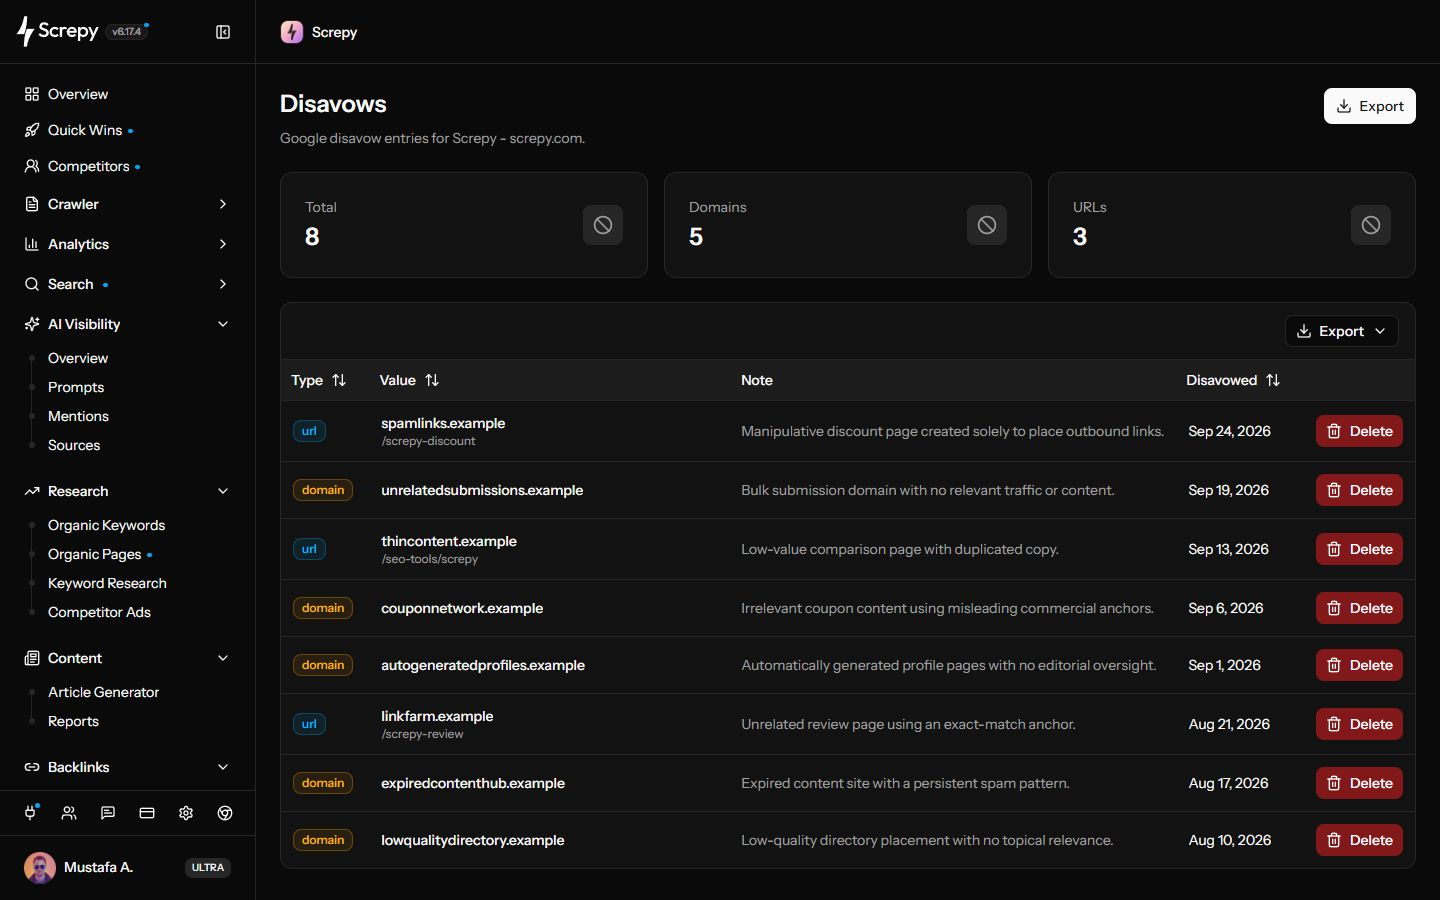Image resolution: width=1440 pixels, height=900 pixels.
Task: Click the ULTRA plan badge
Action: (x=208, y=868)
